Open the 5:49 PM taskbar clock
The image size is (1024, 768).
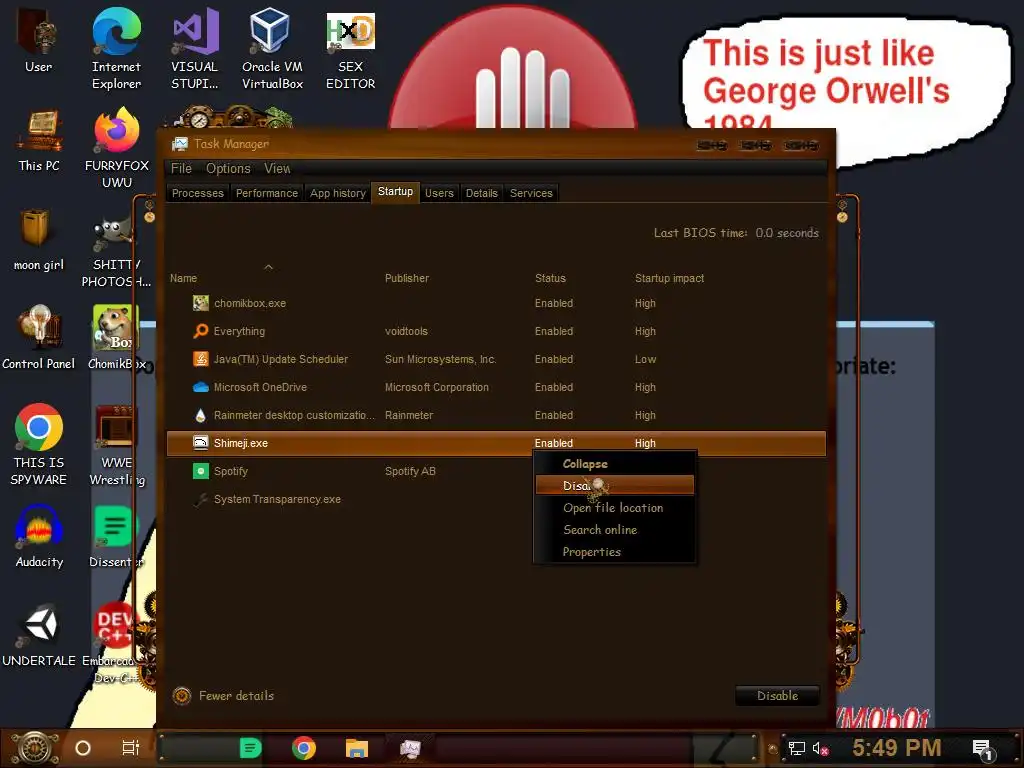tap(897, 747)
